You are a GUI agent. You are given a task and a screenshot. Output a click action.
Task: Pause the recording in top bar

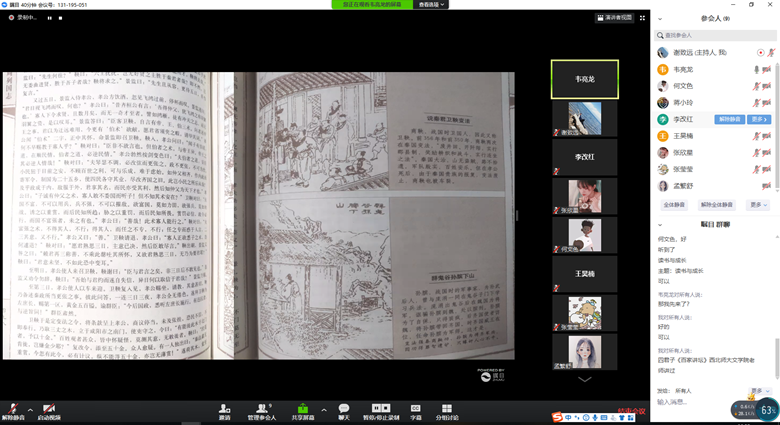tap(49, 18)
